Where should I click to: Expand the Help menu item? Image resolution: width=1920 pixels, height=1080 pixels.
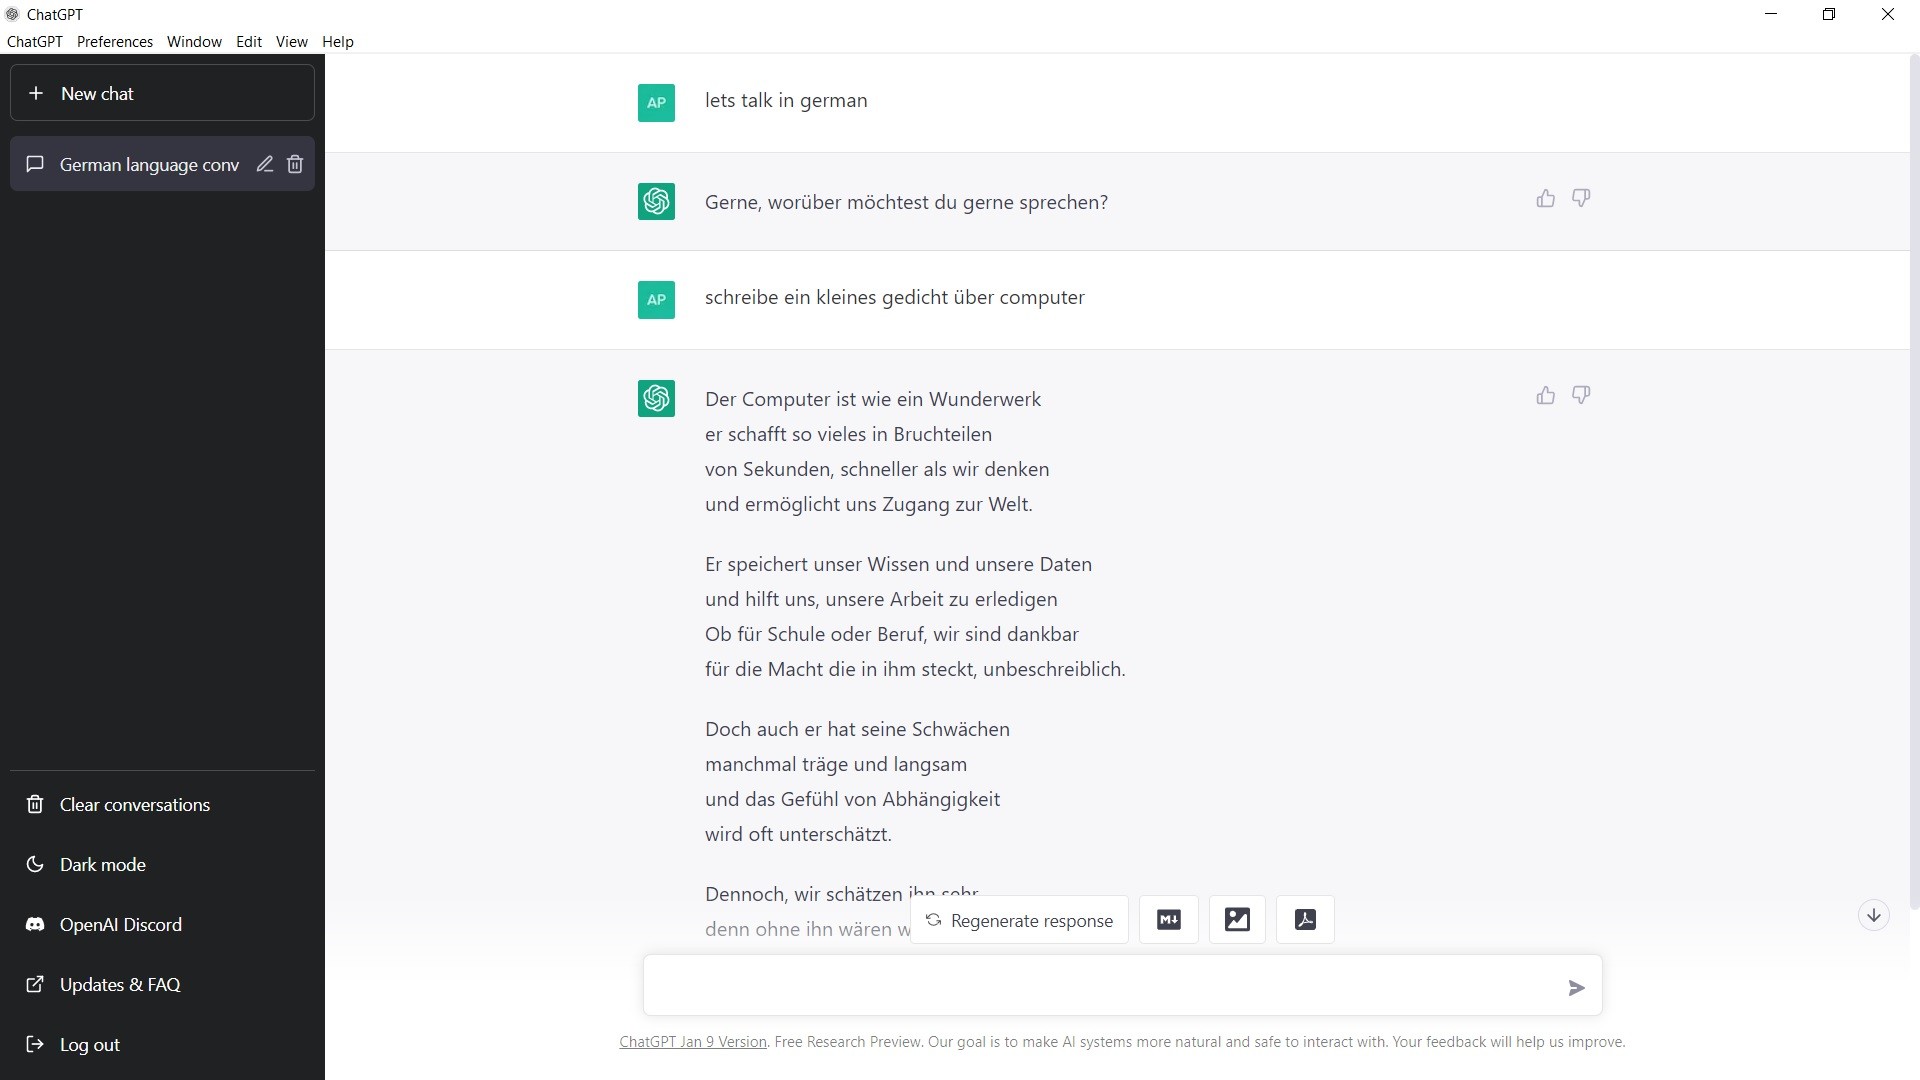[x=338, y=41]
